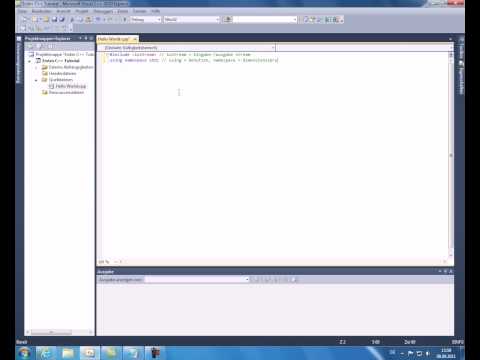Open the Debug configuration dropdown
Image resolution: width=480 pixels, height=360 pixels.
click(x=146, y=20)
